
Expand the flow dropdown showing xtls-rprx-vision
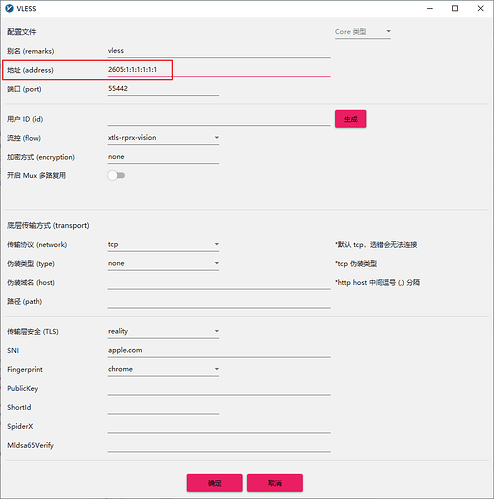163,138
